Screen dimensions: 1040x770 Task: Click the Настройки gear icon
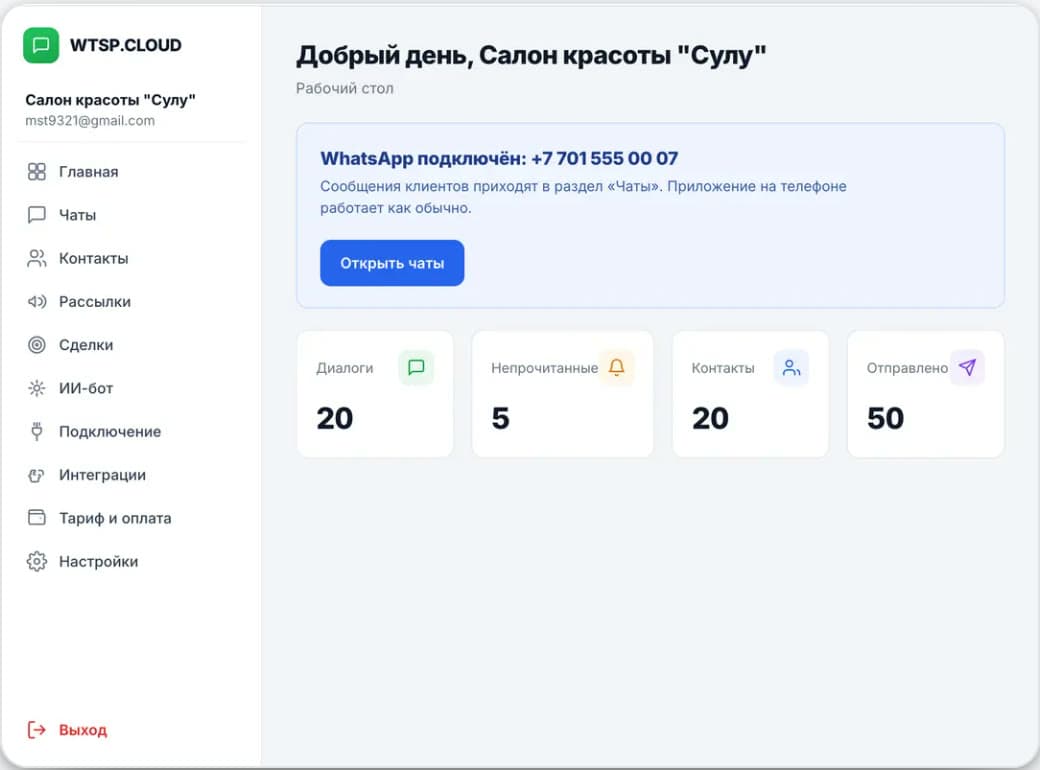tap(36, 561)
